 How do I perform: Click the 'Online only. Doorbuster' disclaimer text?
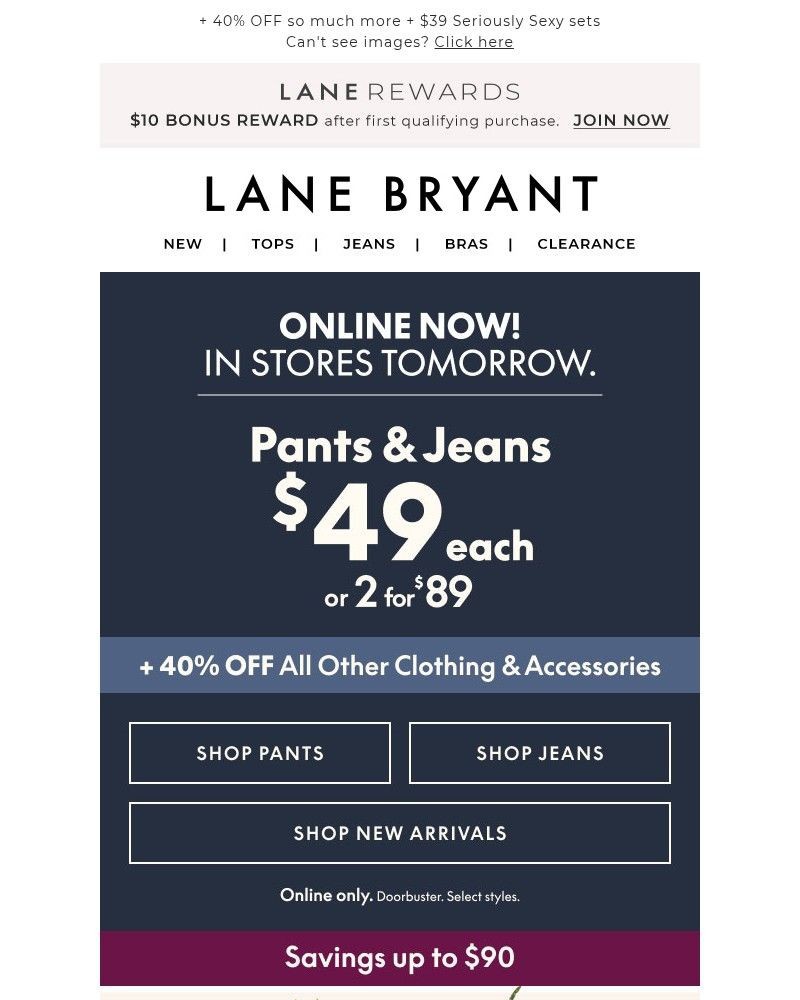click(399, 895)
